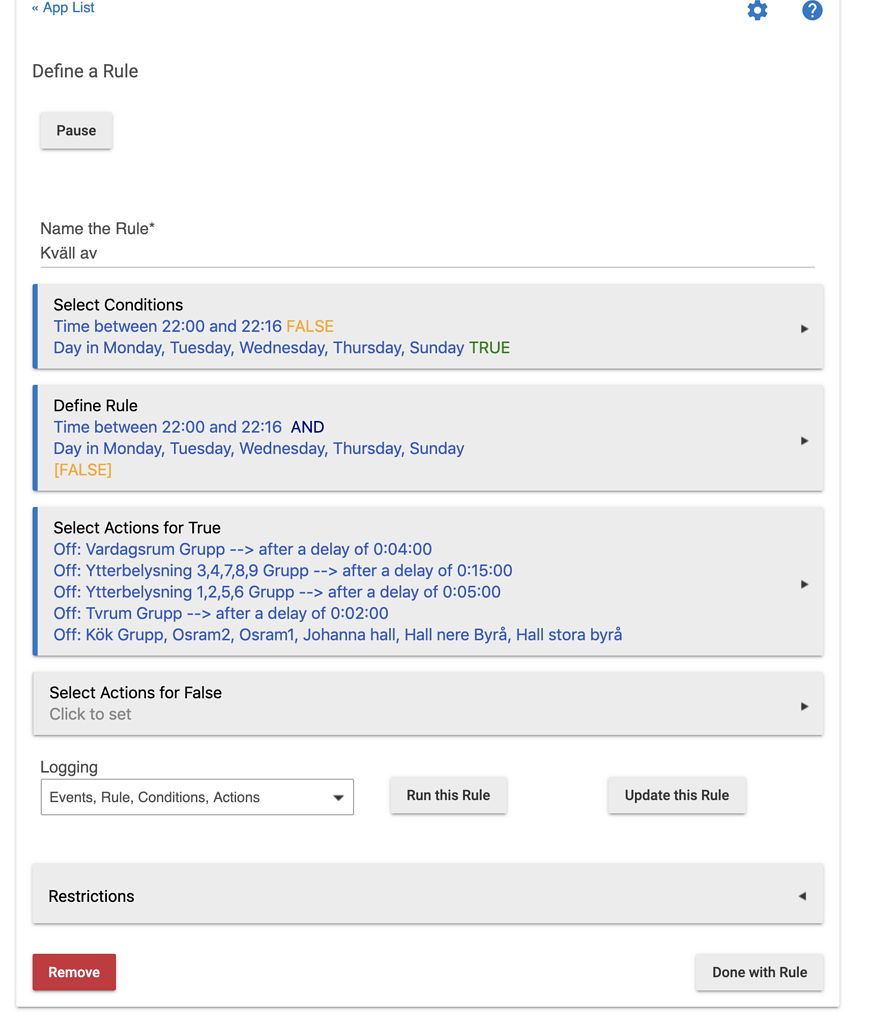This screenshot has height=1023, width=871.
Task: Open the Select Conditions panel title
Action: (x=118, y=305)
